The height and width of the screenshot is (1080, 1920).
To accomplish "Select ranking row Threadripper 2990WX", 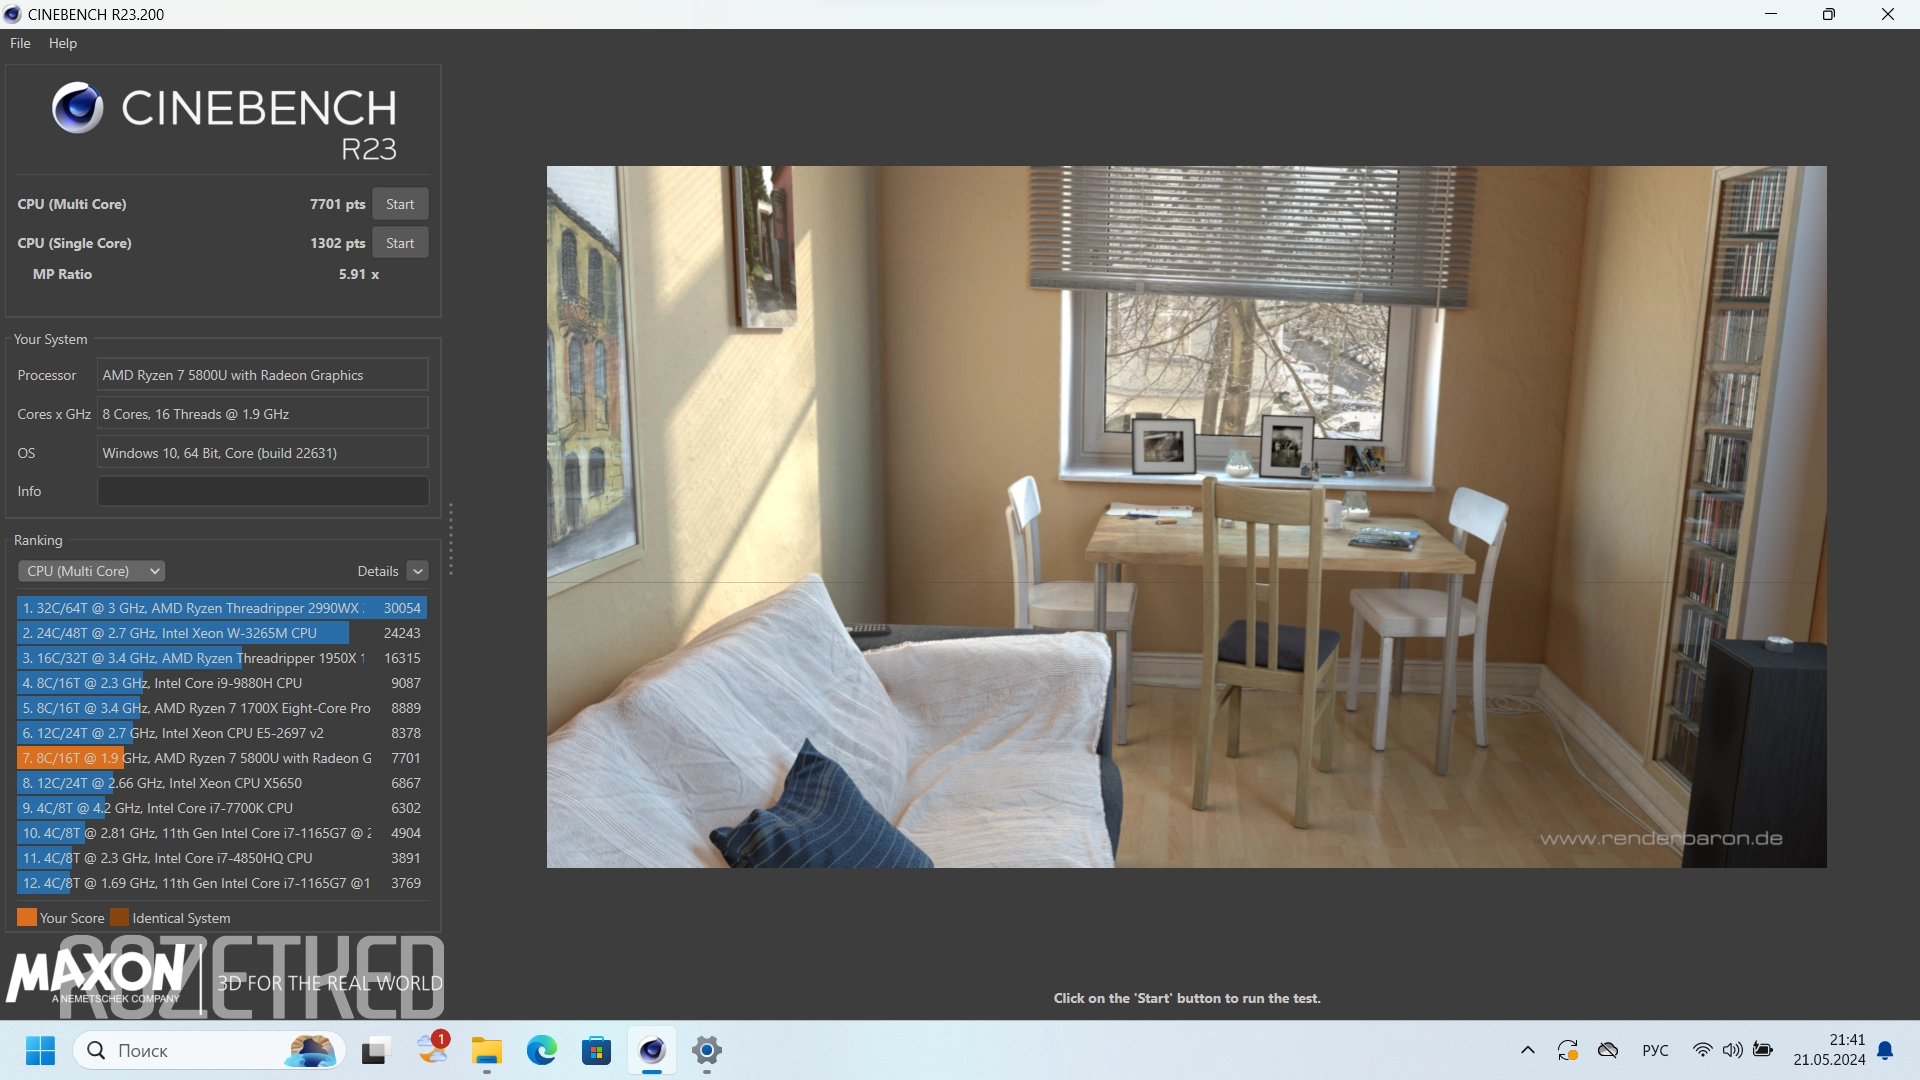I will tap(222, 608).
